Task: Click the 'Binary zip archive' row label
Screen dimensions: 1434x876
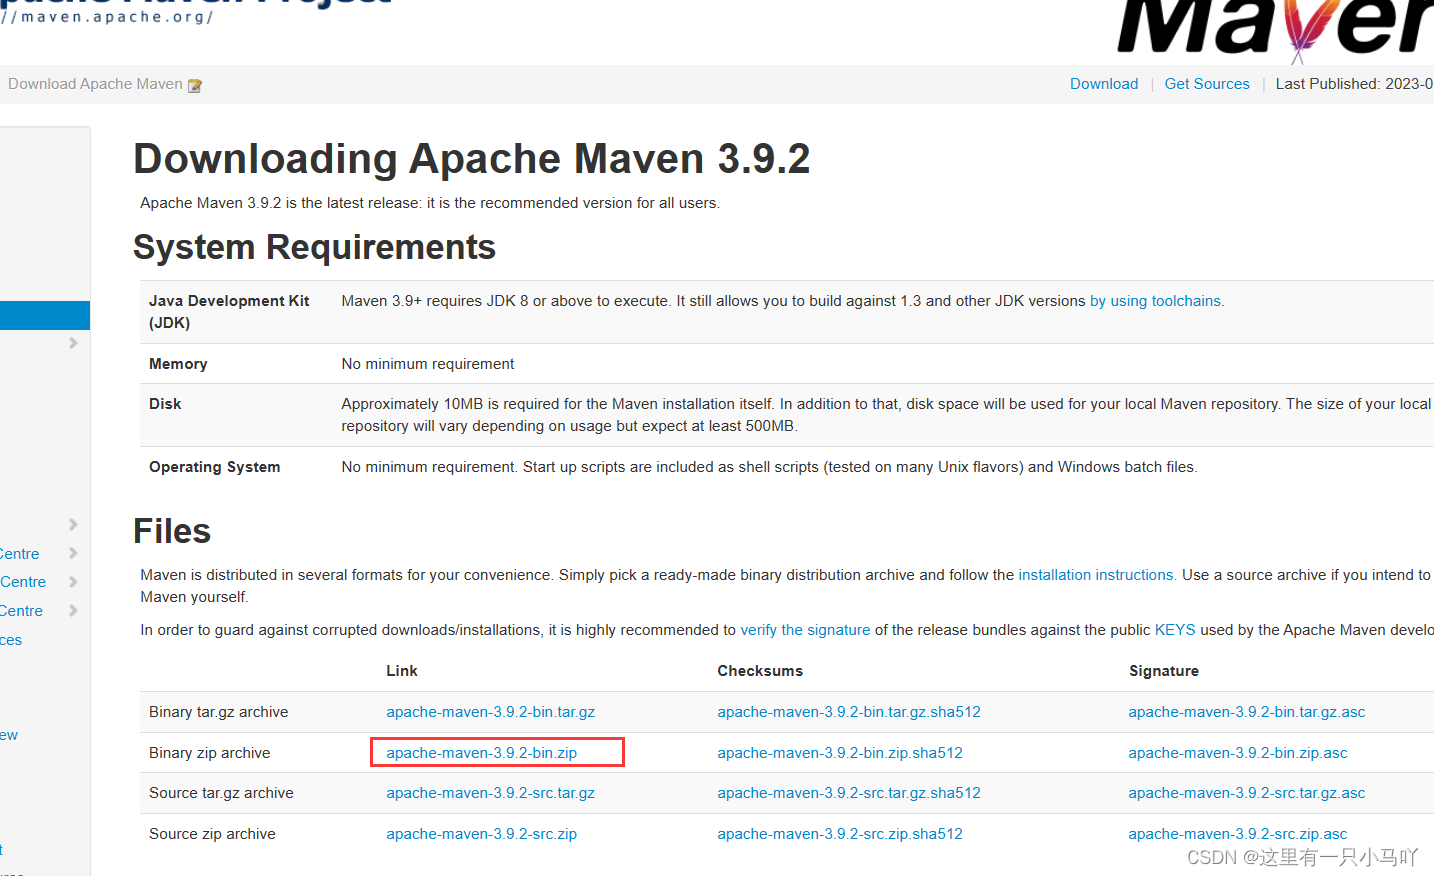Action: (210, 753)
